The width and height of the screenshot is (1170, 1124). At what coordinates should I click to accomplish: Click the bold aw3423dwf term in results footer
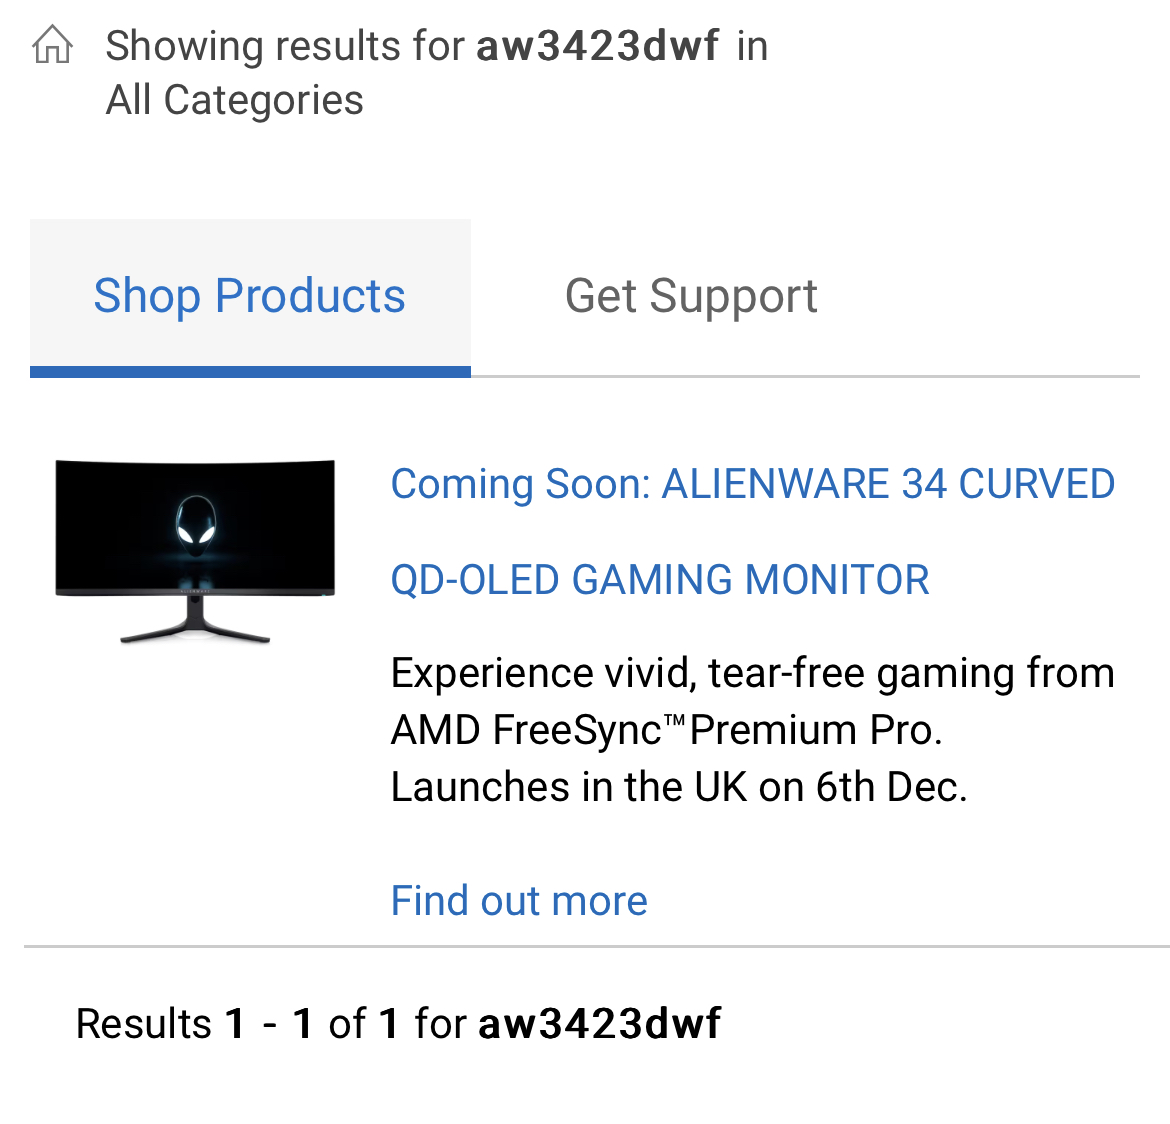pyautogui.click(x=599, y=1022)
